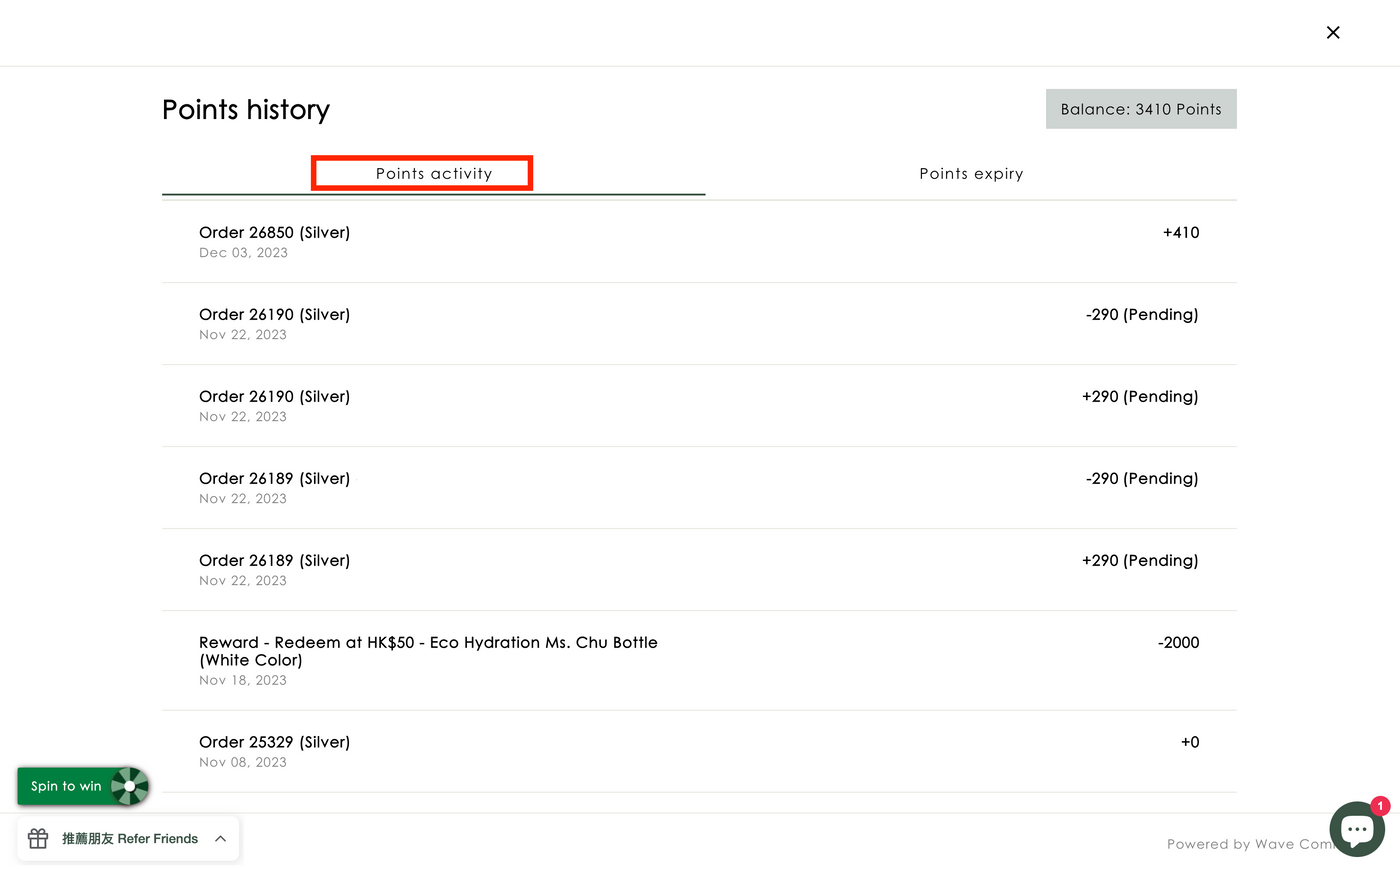Viewport: 1400px width, 870px height.
Task: Click the -2000 redeemed points value
Action: [1178, 643]
